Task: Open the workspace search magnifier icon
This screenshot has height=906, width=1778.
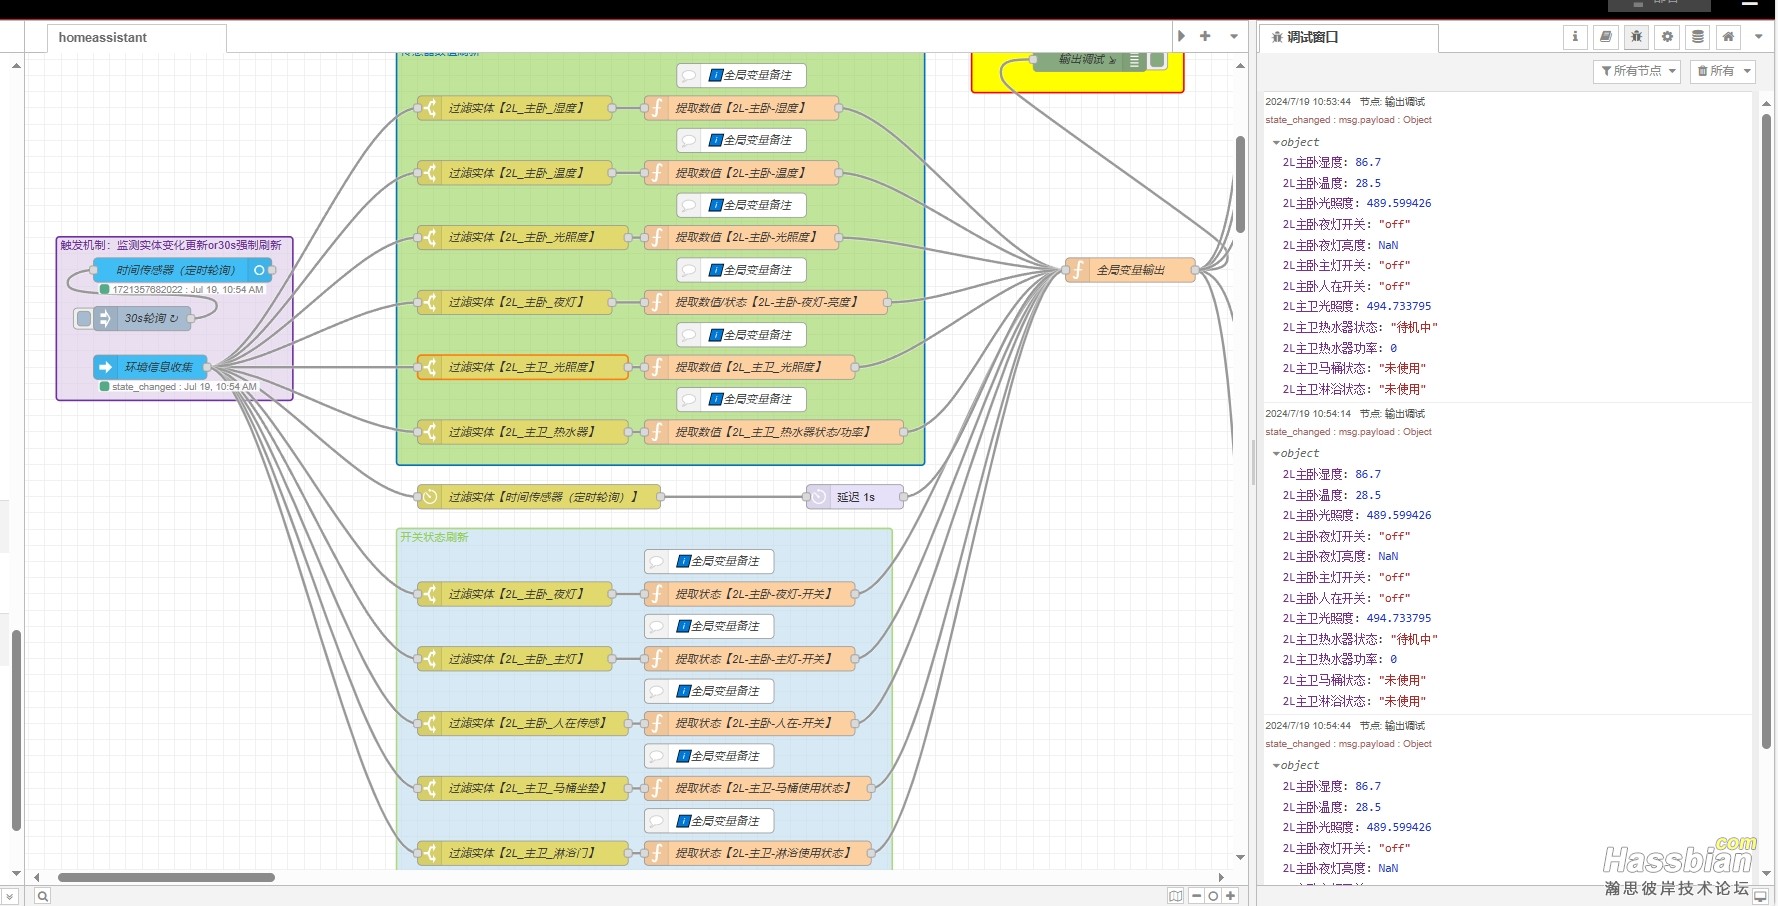Action: [43, 896]
